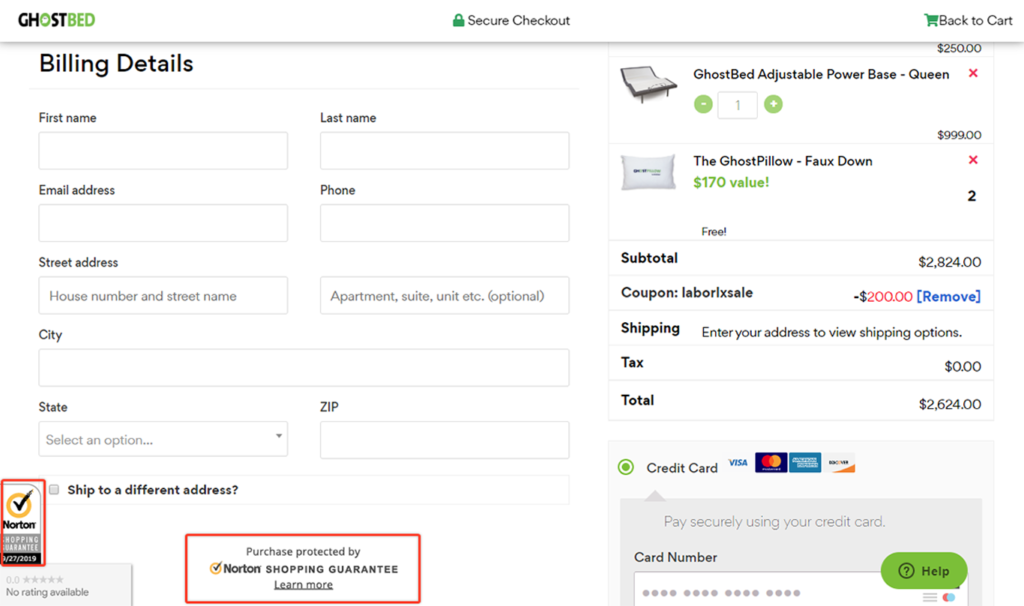Remove The GhostPillow item with red X
1024x606 pixels.
(972, 160)
